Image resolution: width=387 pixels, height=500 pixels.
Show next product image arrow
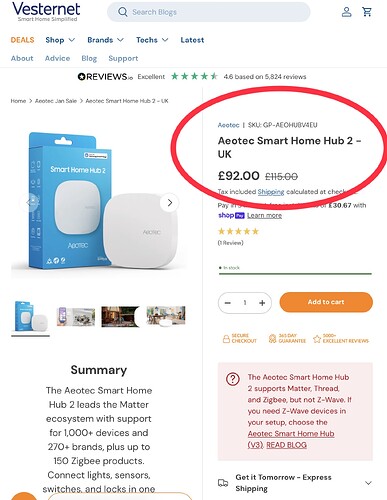[x=170, y=203]
